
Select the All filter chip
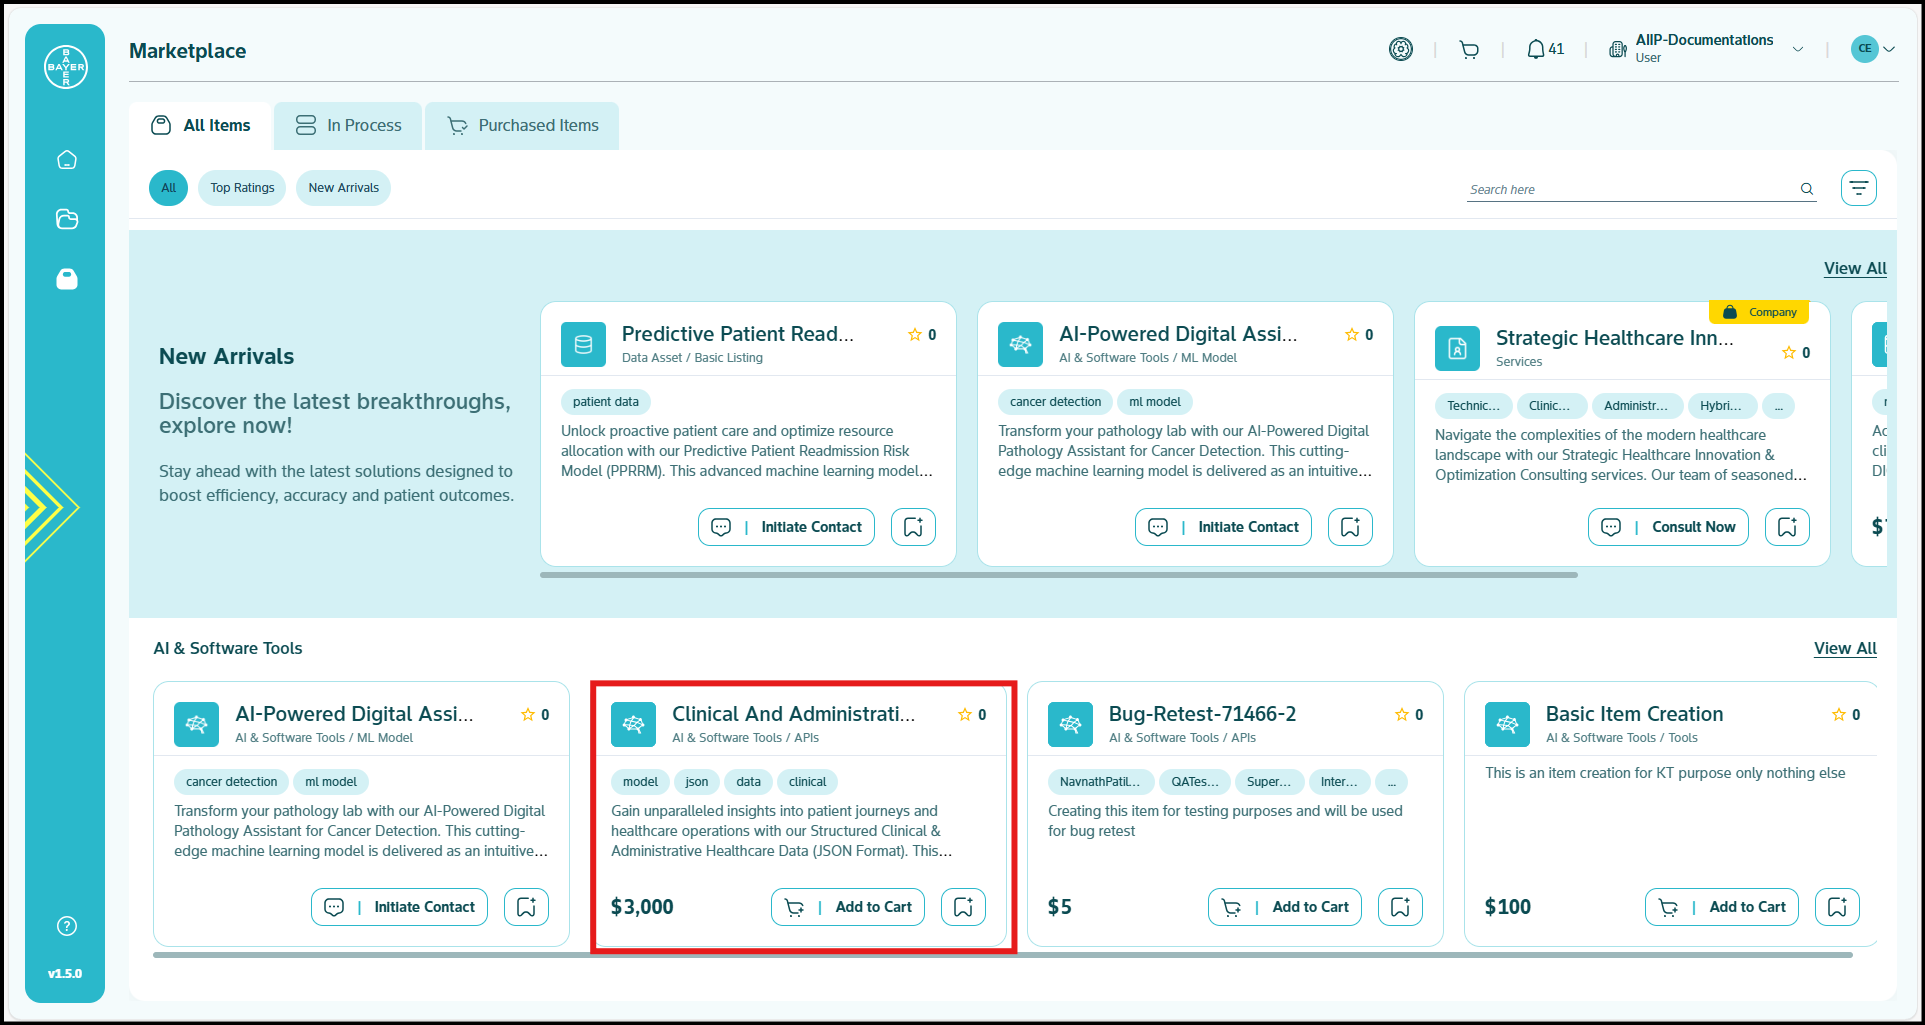(168, 188)
